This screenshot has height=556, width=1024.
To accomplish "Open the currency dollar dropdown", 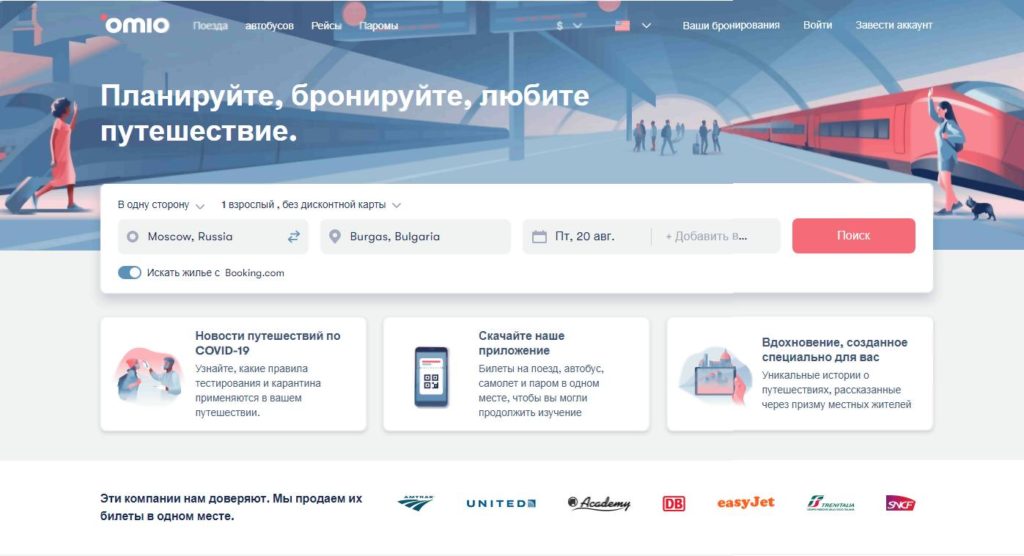I will 569,25.
